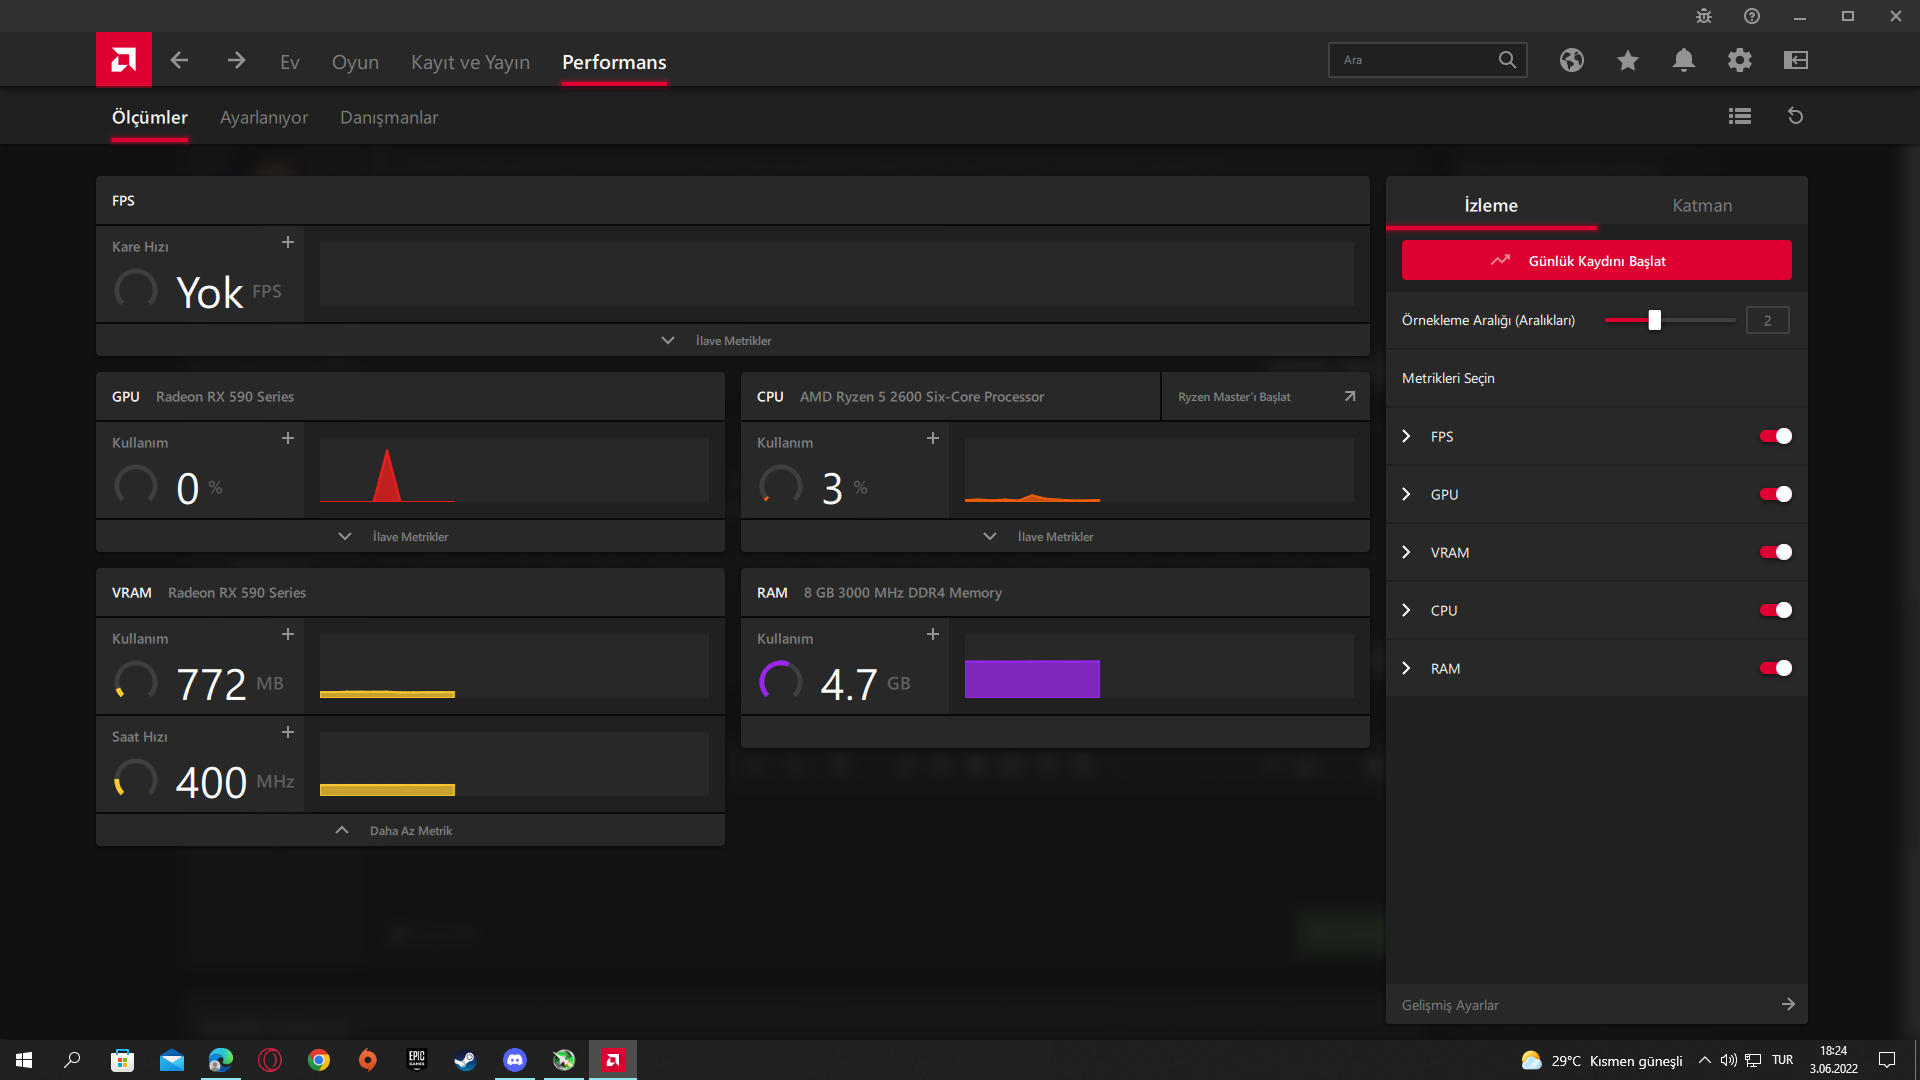Click the search magnifier icon
Viewport: 1920px width, 1080px height.
click(1507, 60)
